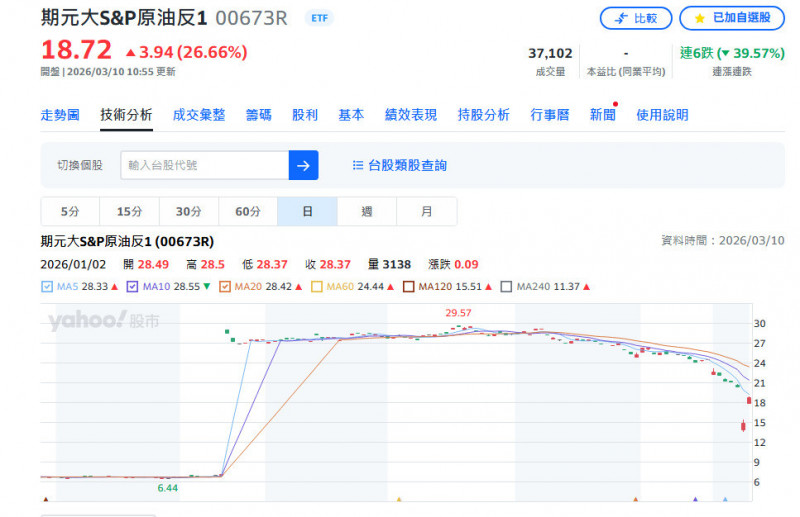The image size is (800, 517).
Task: Click the dark triangle marker on the chart's bottom axis, far left
Action: 46,499
